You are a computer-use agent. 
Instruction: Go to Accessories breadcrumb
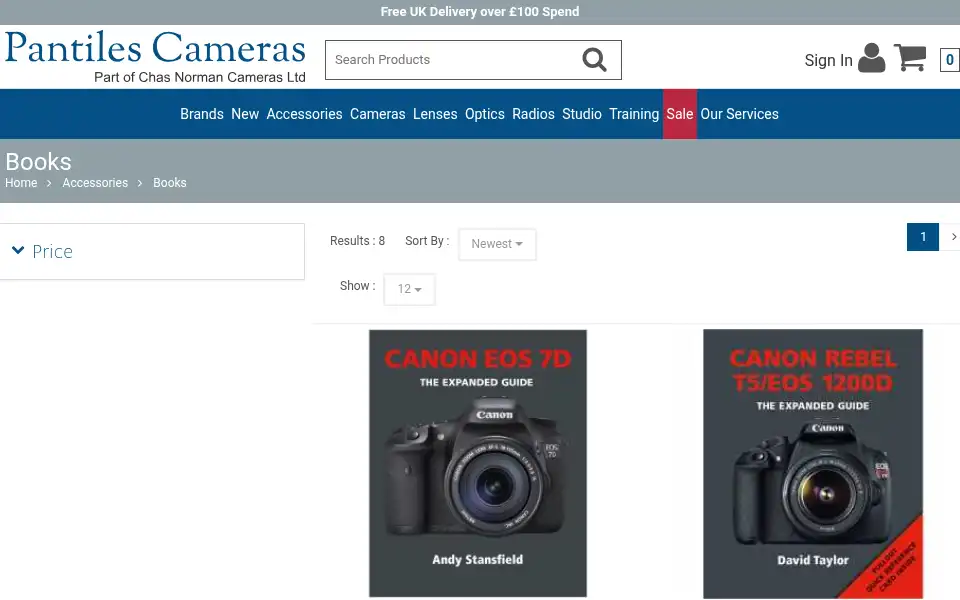[x=95, y=182]
